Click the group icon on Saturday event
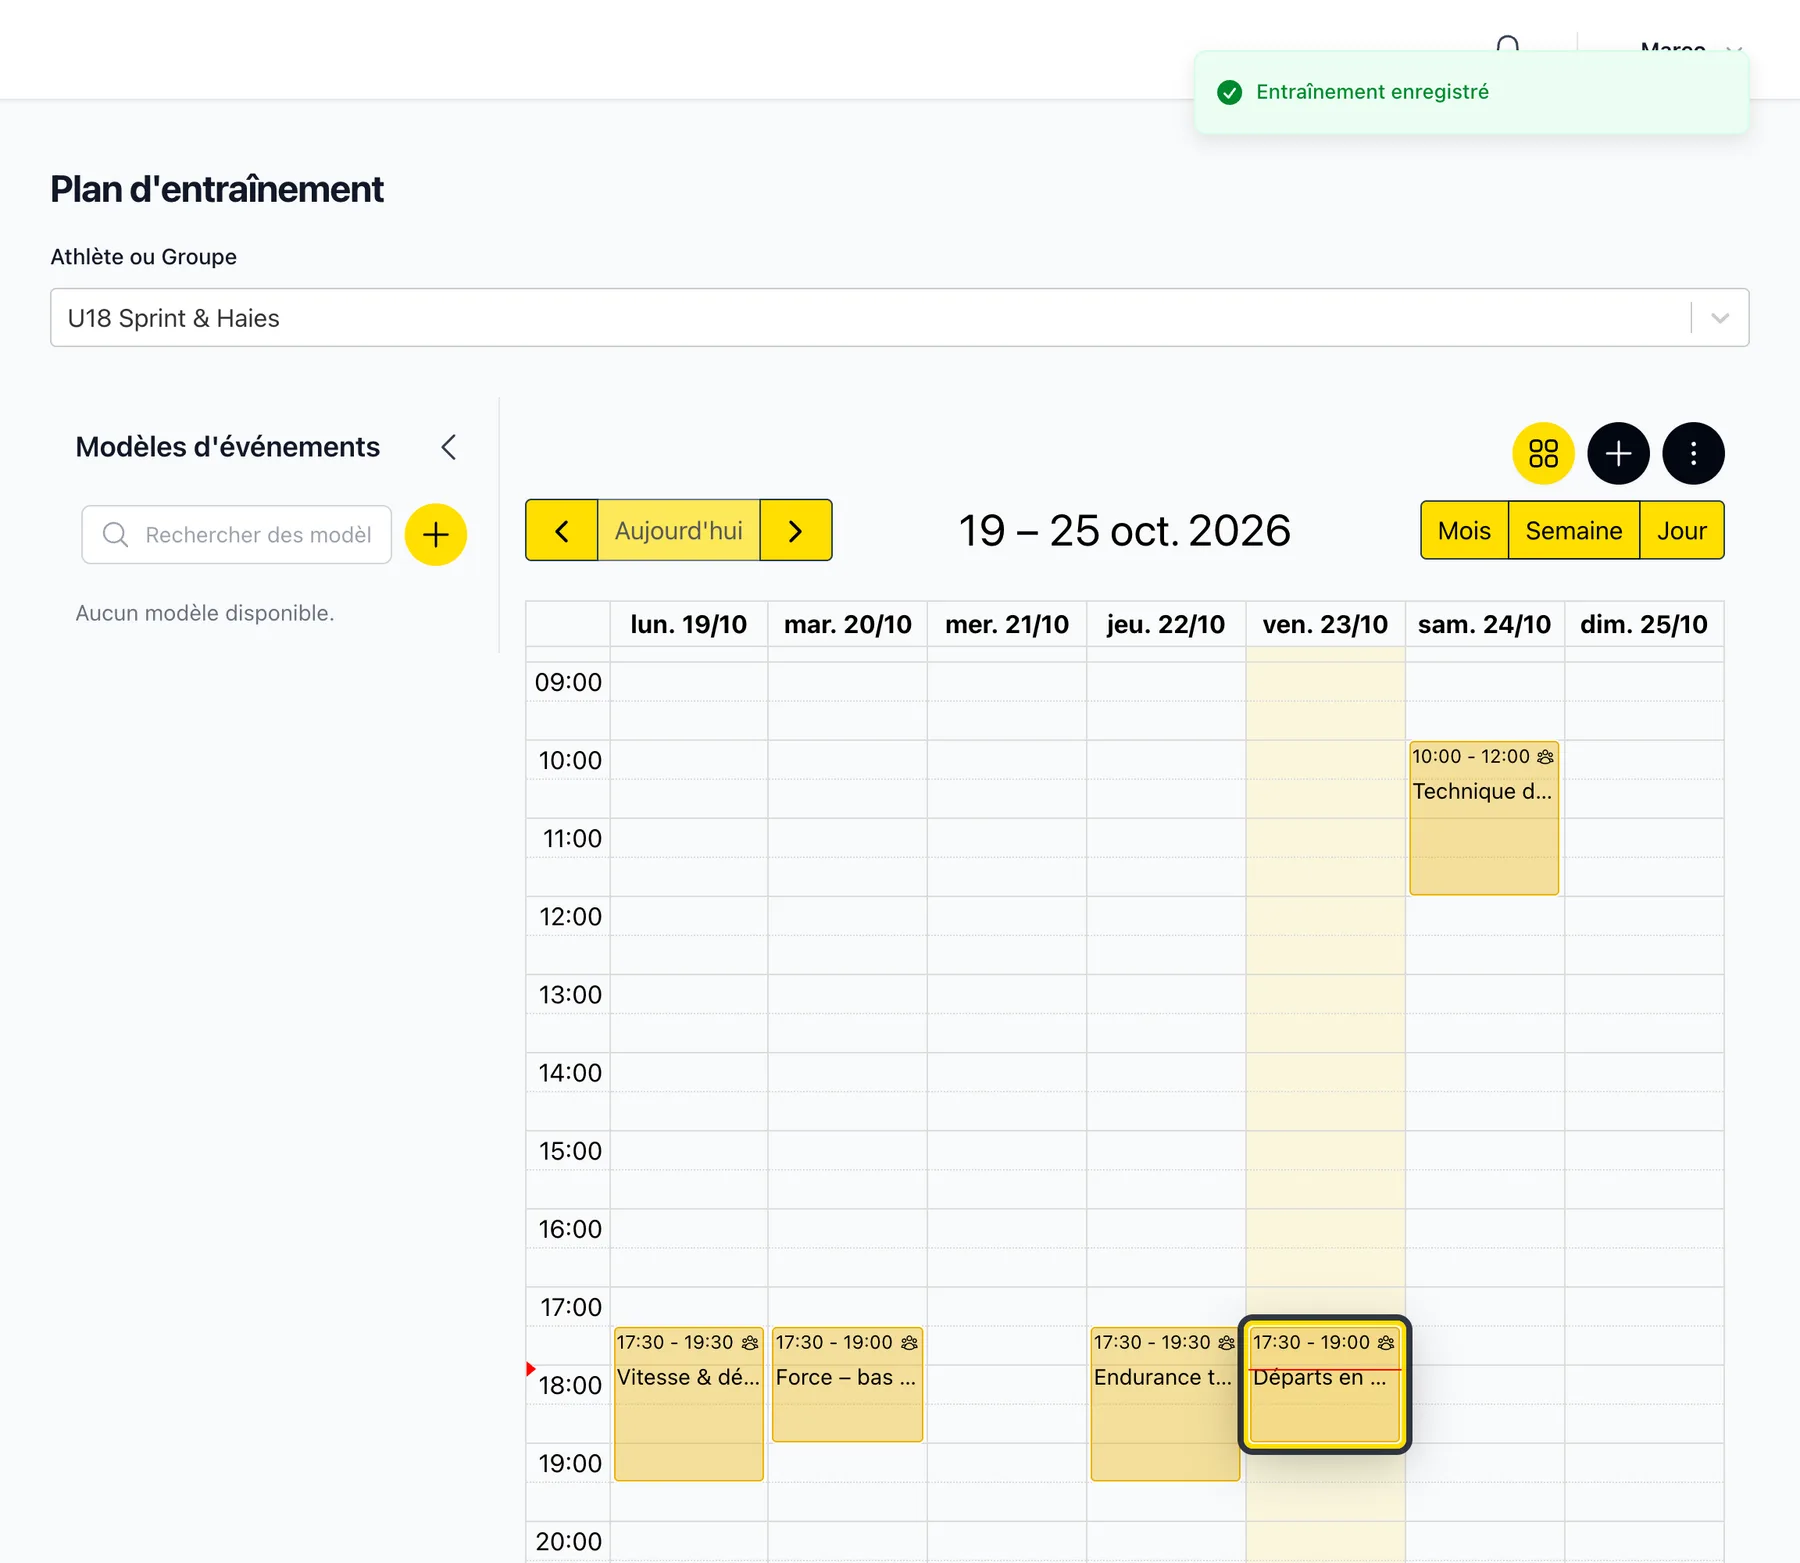 (x=1545, y=757)
